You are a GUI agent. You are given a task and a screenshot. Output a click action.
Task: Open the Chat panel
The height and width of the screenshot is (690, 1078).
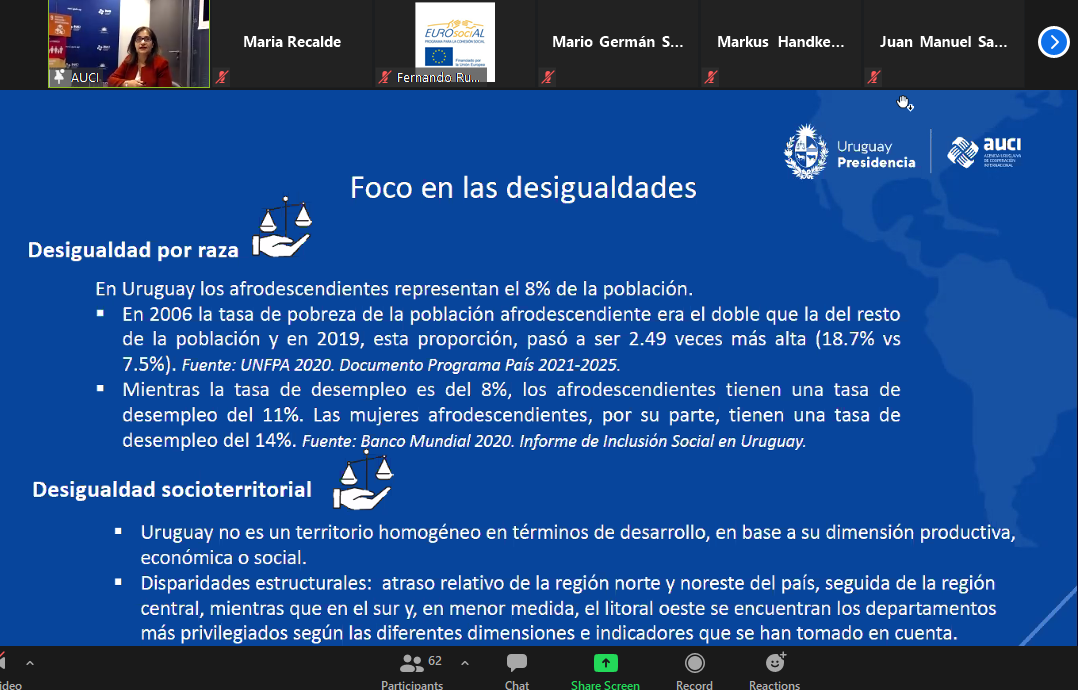pyautogui.click(x=516, y=663)
